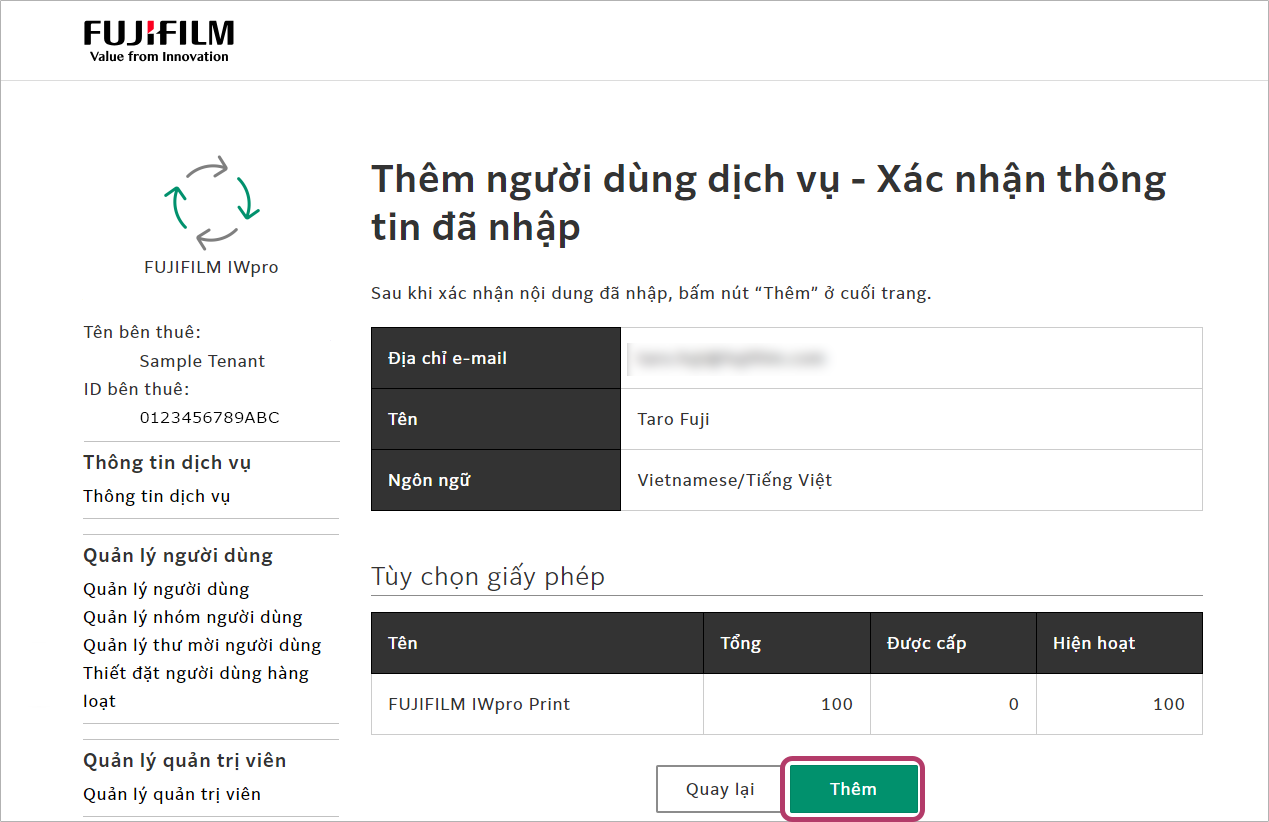Open Quản lý quản trị viên sidebar link
Image resolution: width=1269 pixels, height=822 pixels.
[x=172, y=794]
